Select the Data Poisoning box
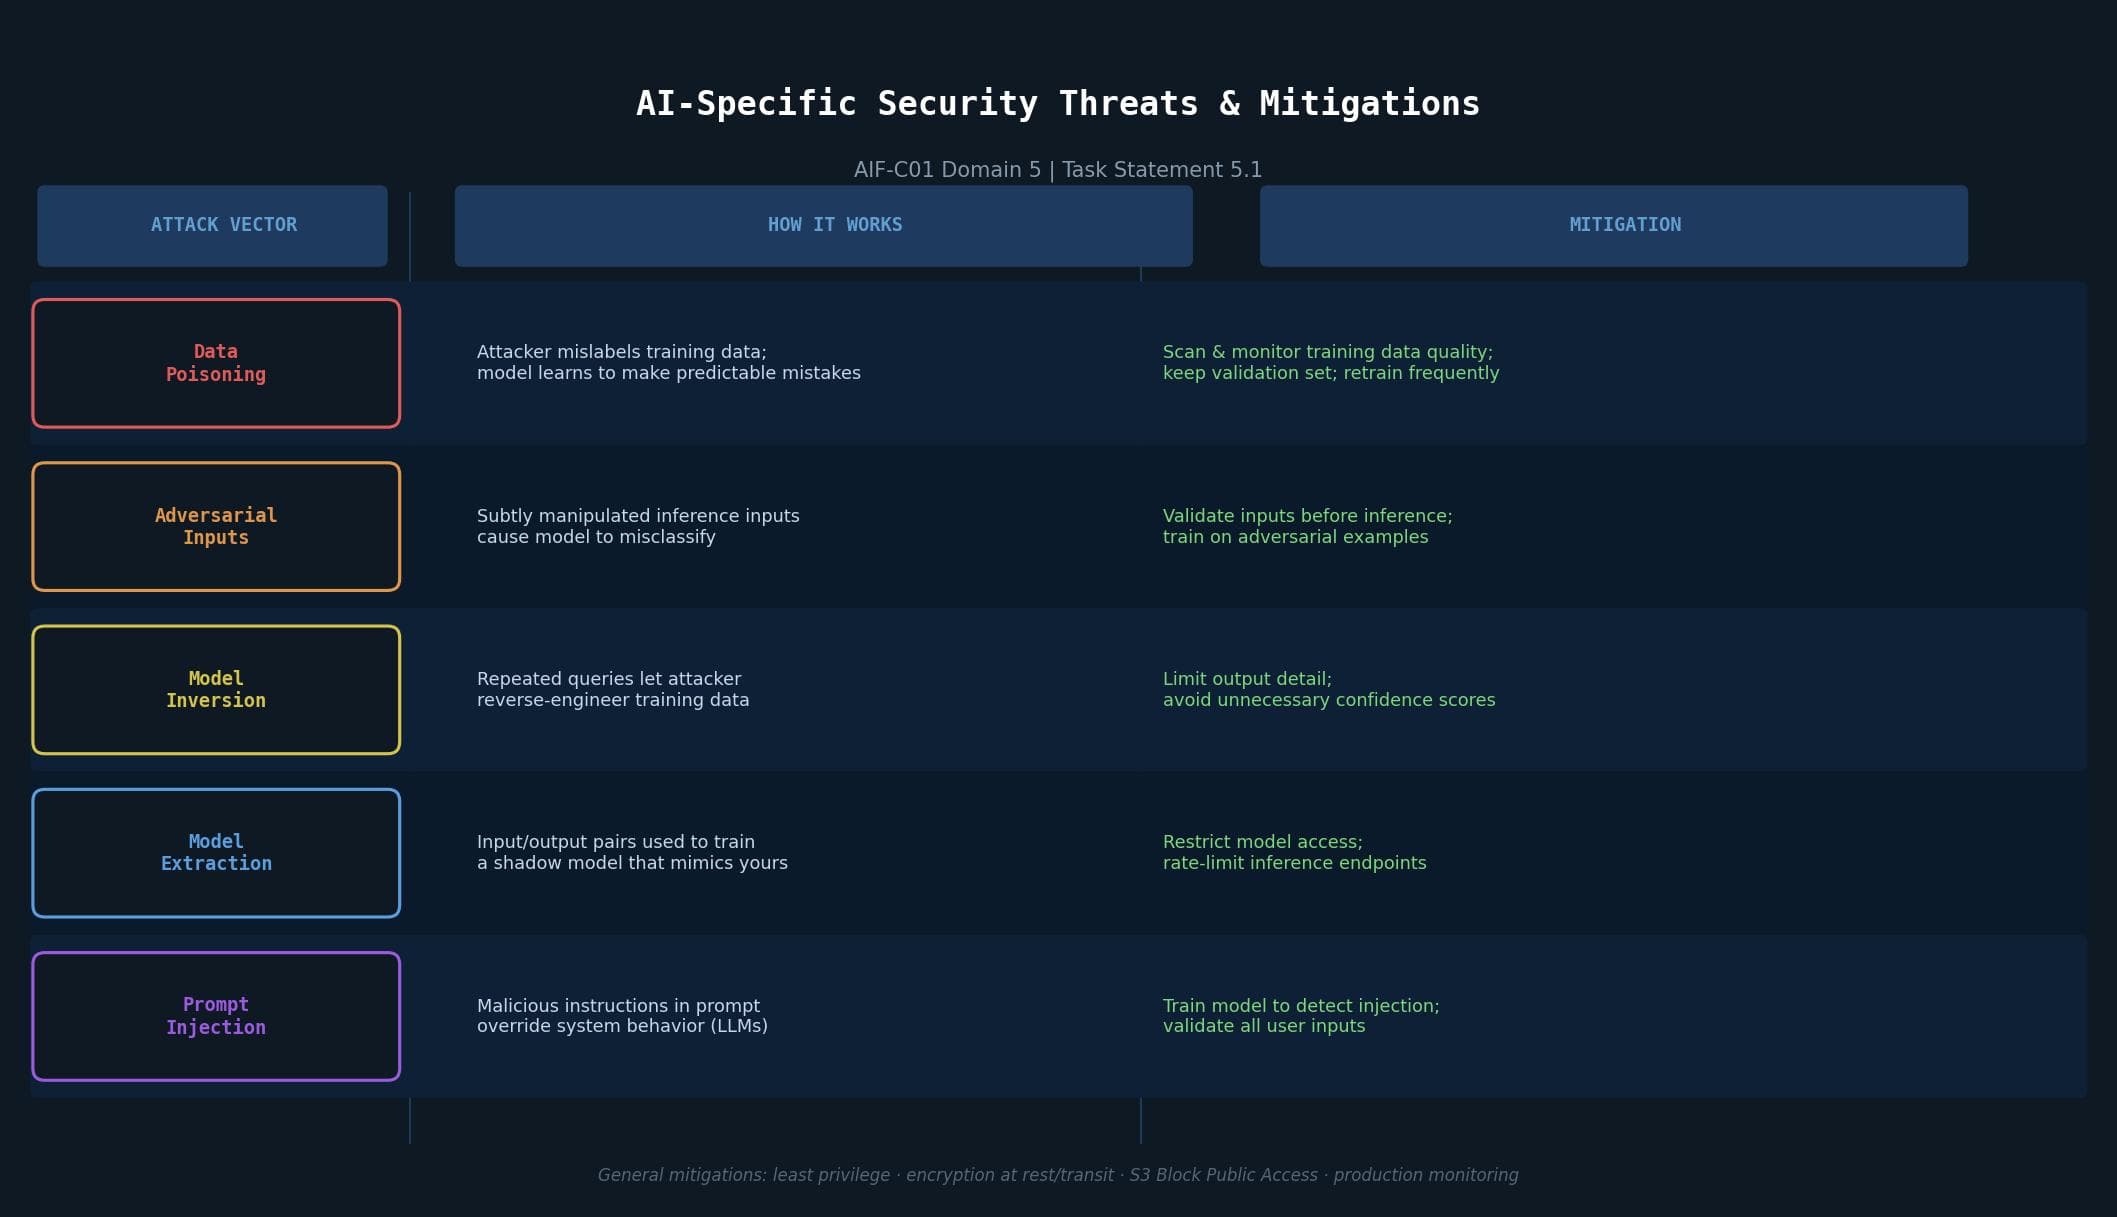The width and height of the screenshot is (2117, 1217). [216, 363]
